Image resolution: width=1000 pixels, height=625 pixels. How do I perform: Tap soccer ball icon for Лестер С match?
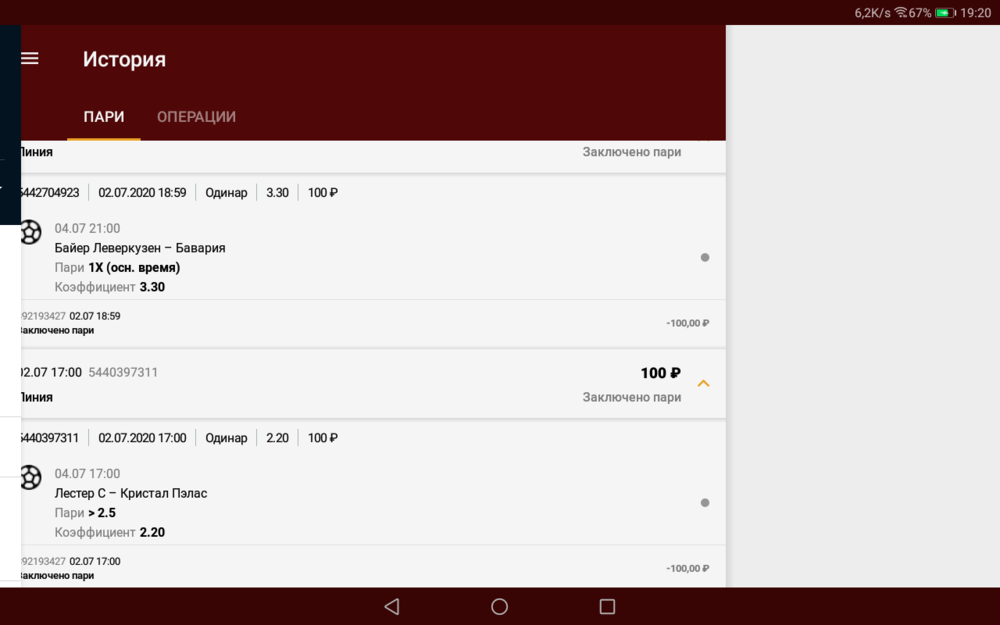click(30, 478)
